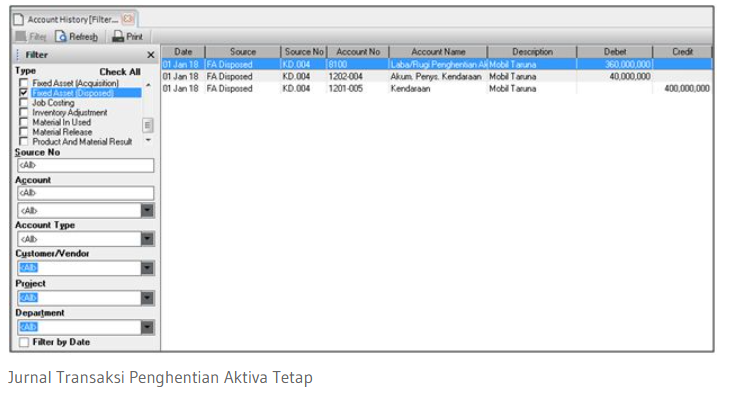
Task: Enable Filter by Date checkbox
Action: pyautogui.click(x=24, y=342)
